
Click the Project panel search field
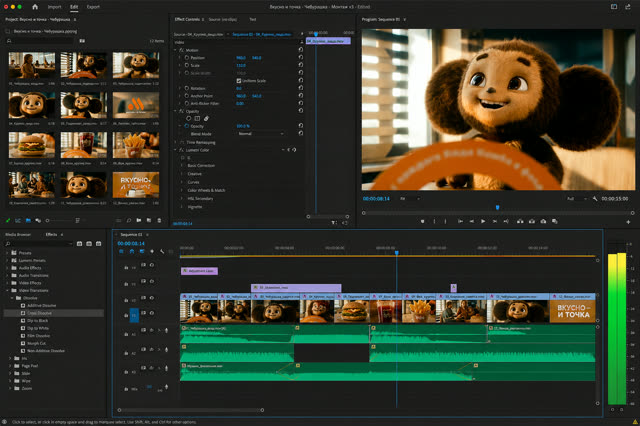click(x=40, y=41)
